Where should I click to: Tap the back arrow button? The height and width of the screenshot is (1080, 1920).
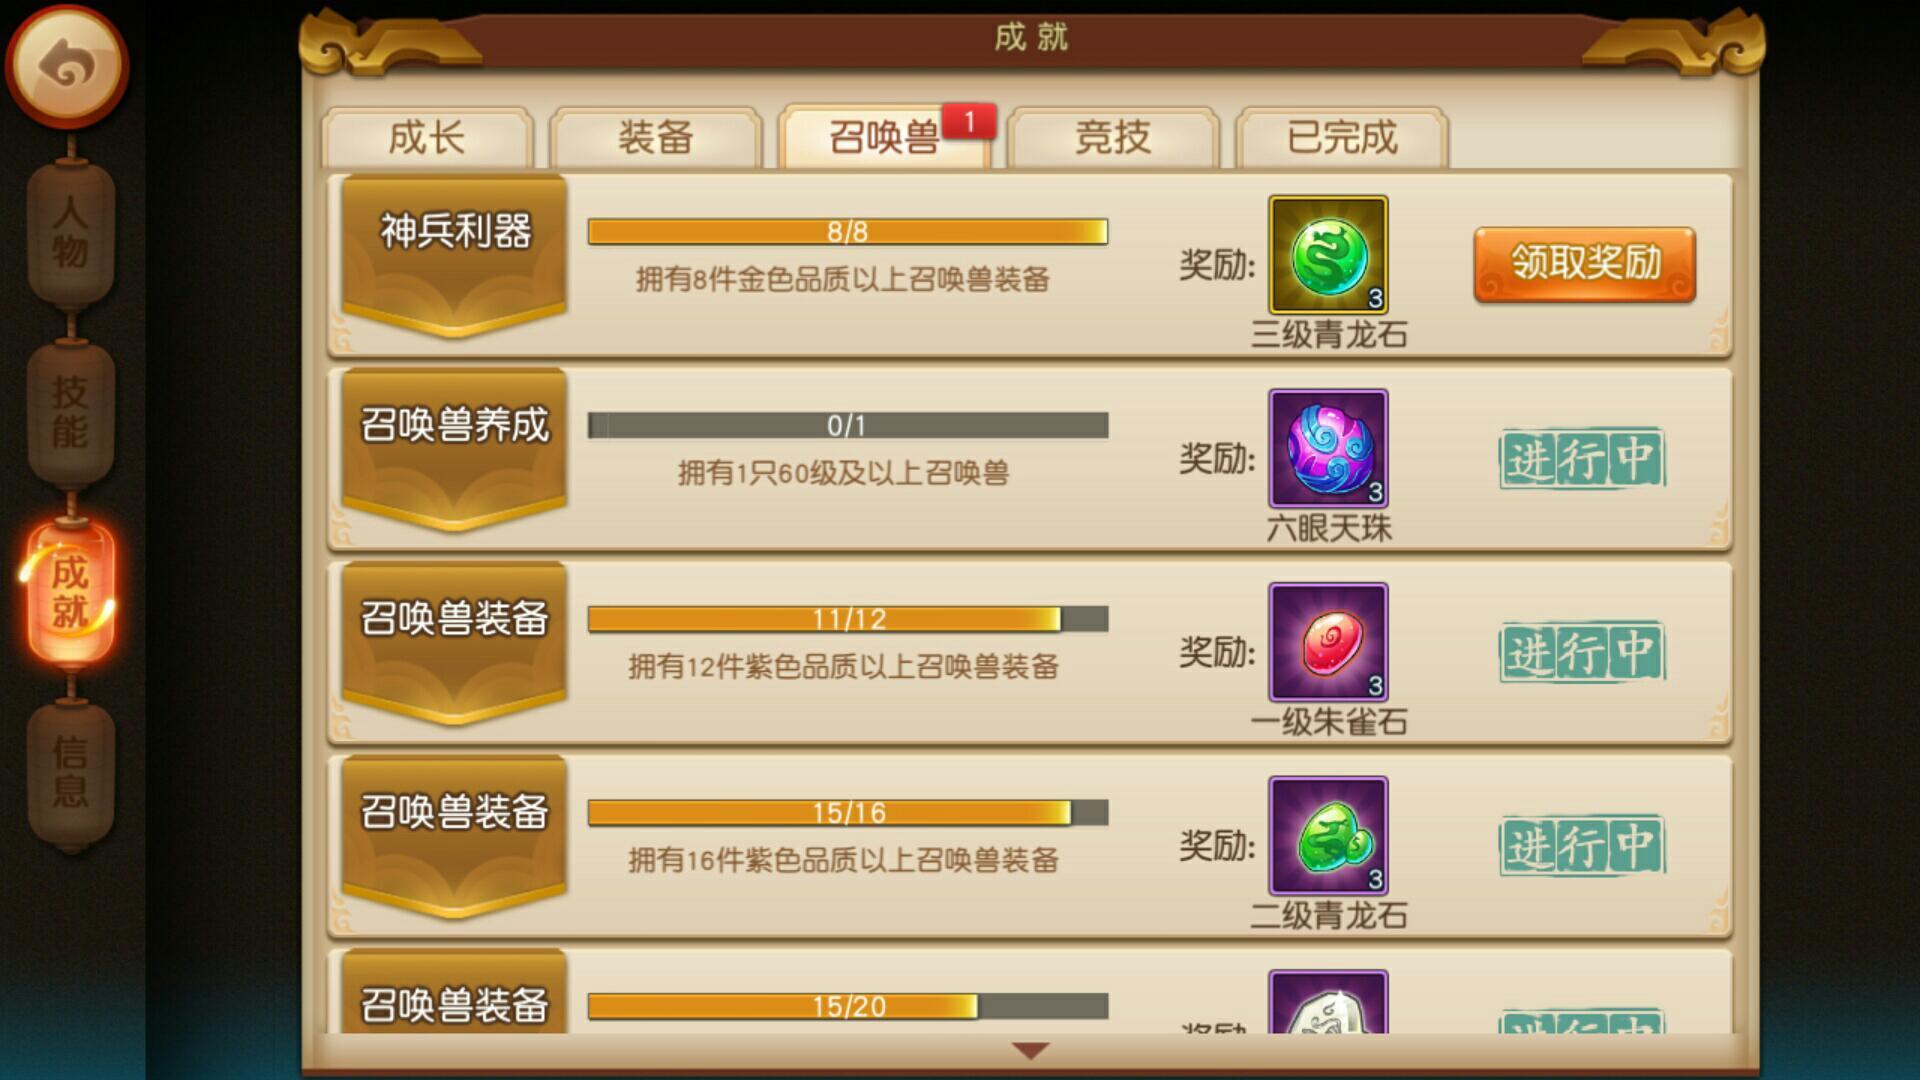pos(67,66)
